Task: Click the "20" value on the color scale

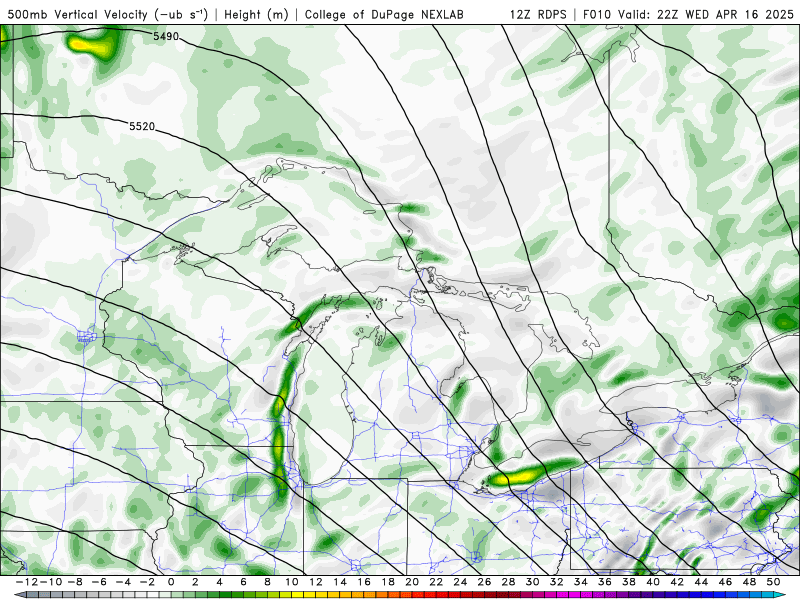Action: click(x=412, y=582)
